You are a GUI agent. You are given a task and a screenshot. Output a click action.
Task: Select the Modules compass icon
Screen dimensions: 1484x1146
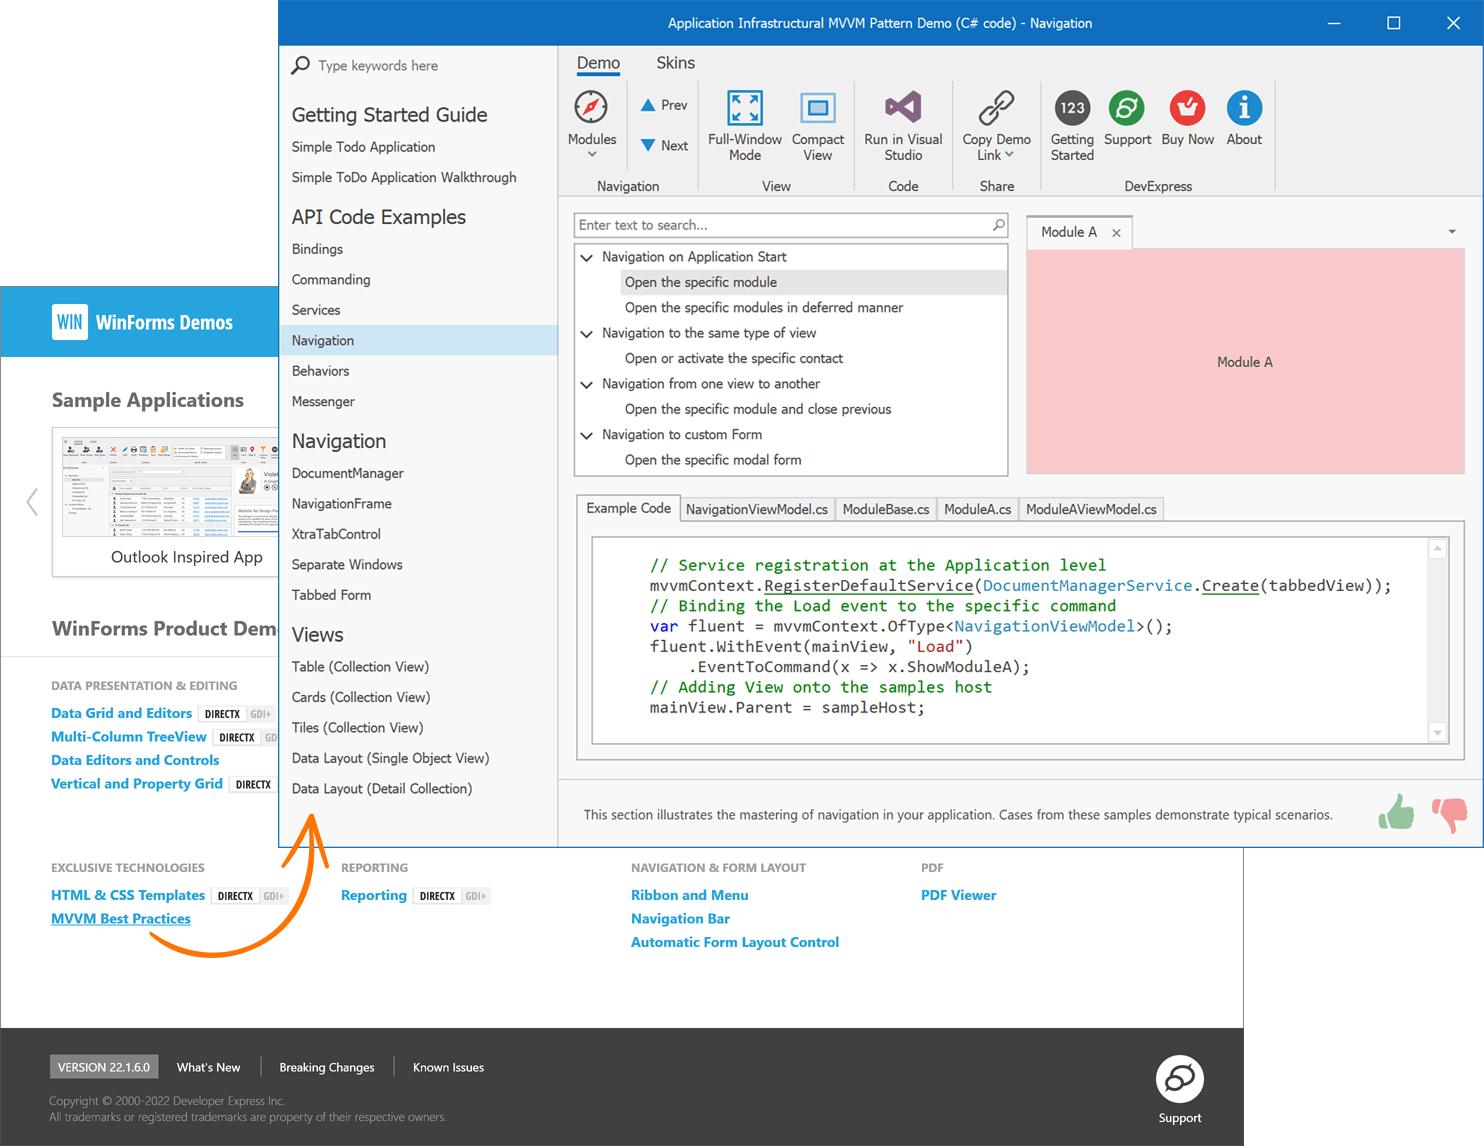(x=591, y=107)
